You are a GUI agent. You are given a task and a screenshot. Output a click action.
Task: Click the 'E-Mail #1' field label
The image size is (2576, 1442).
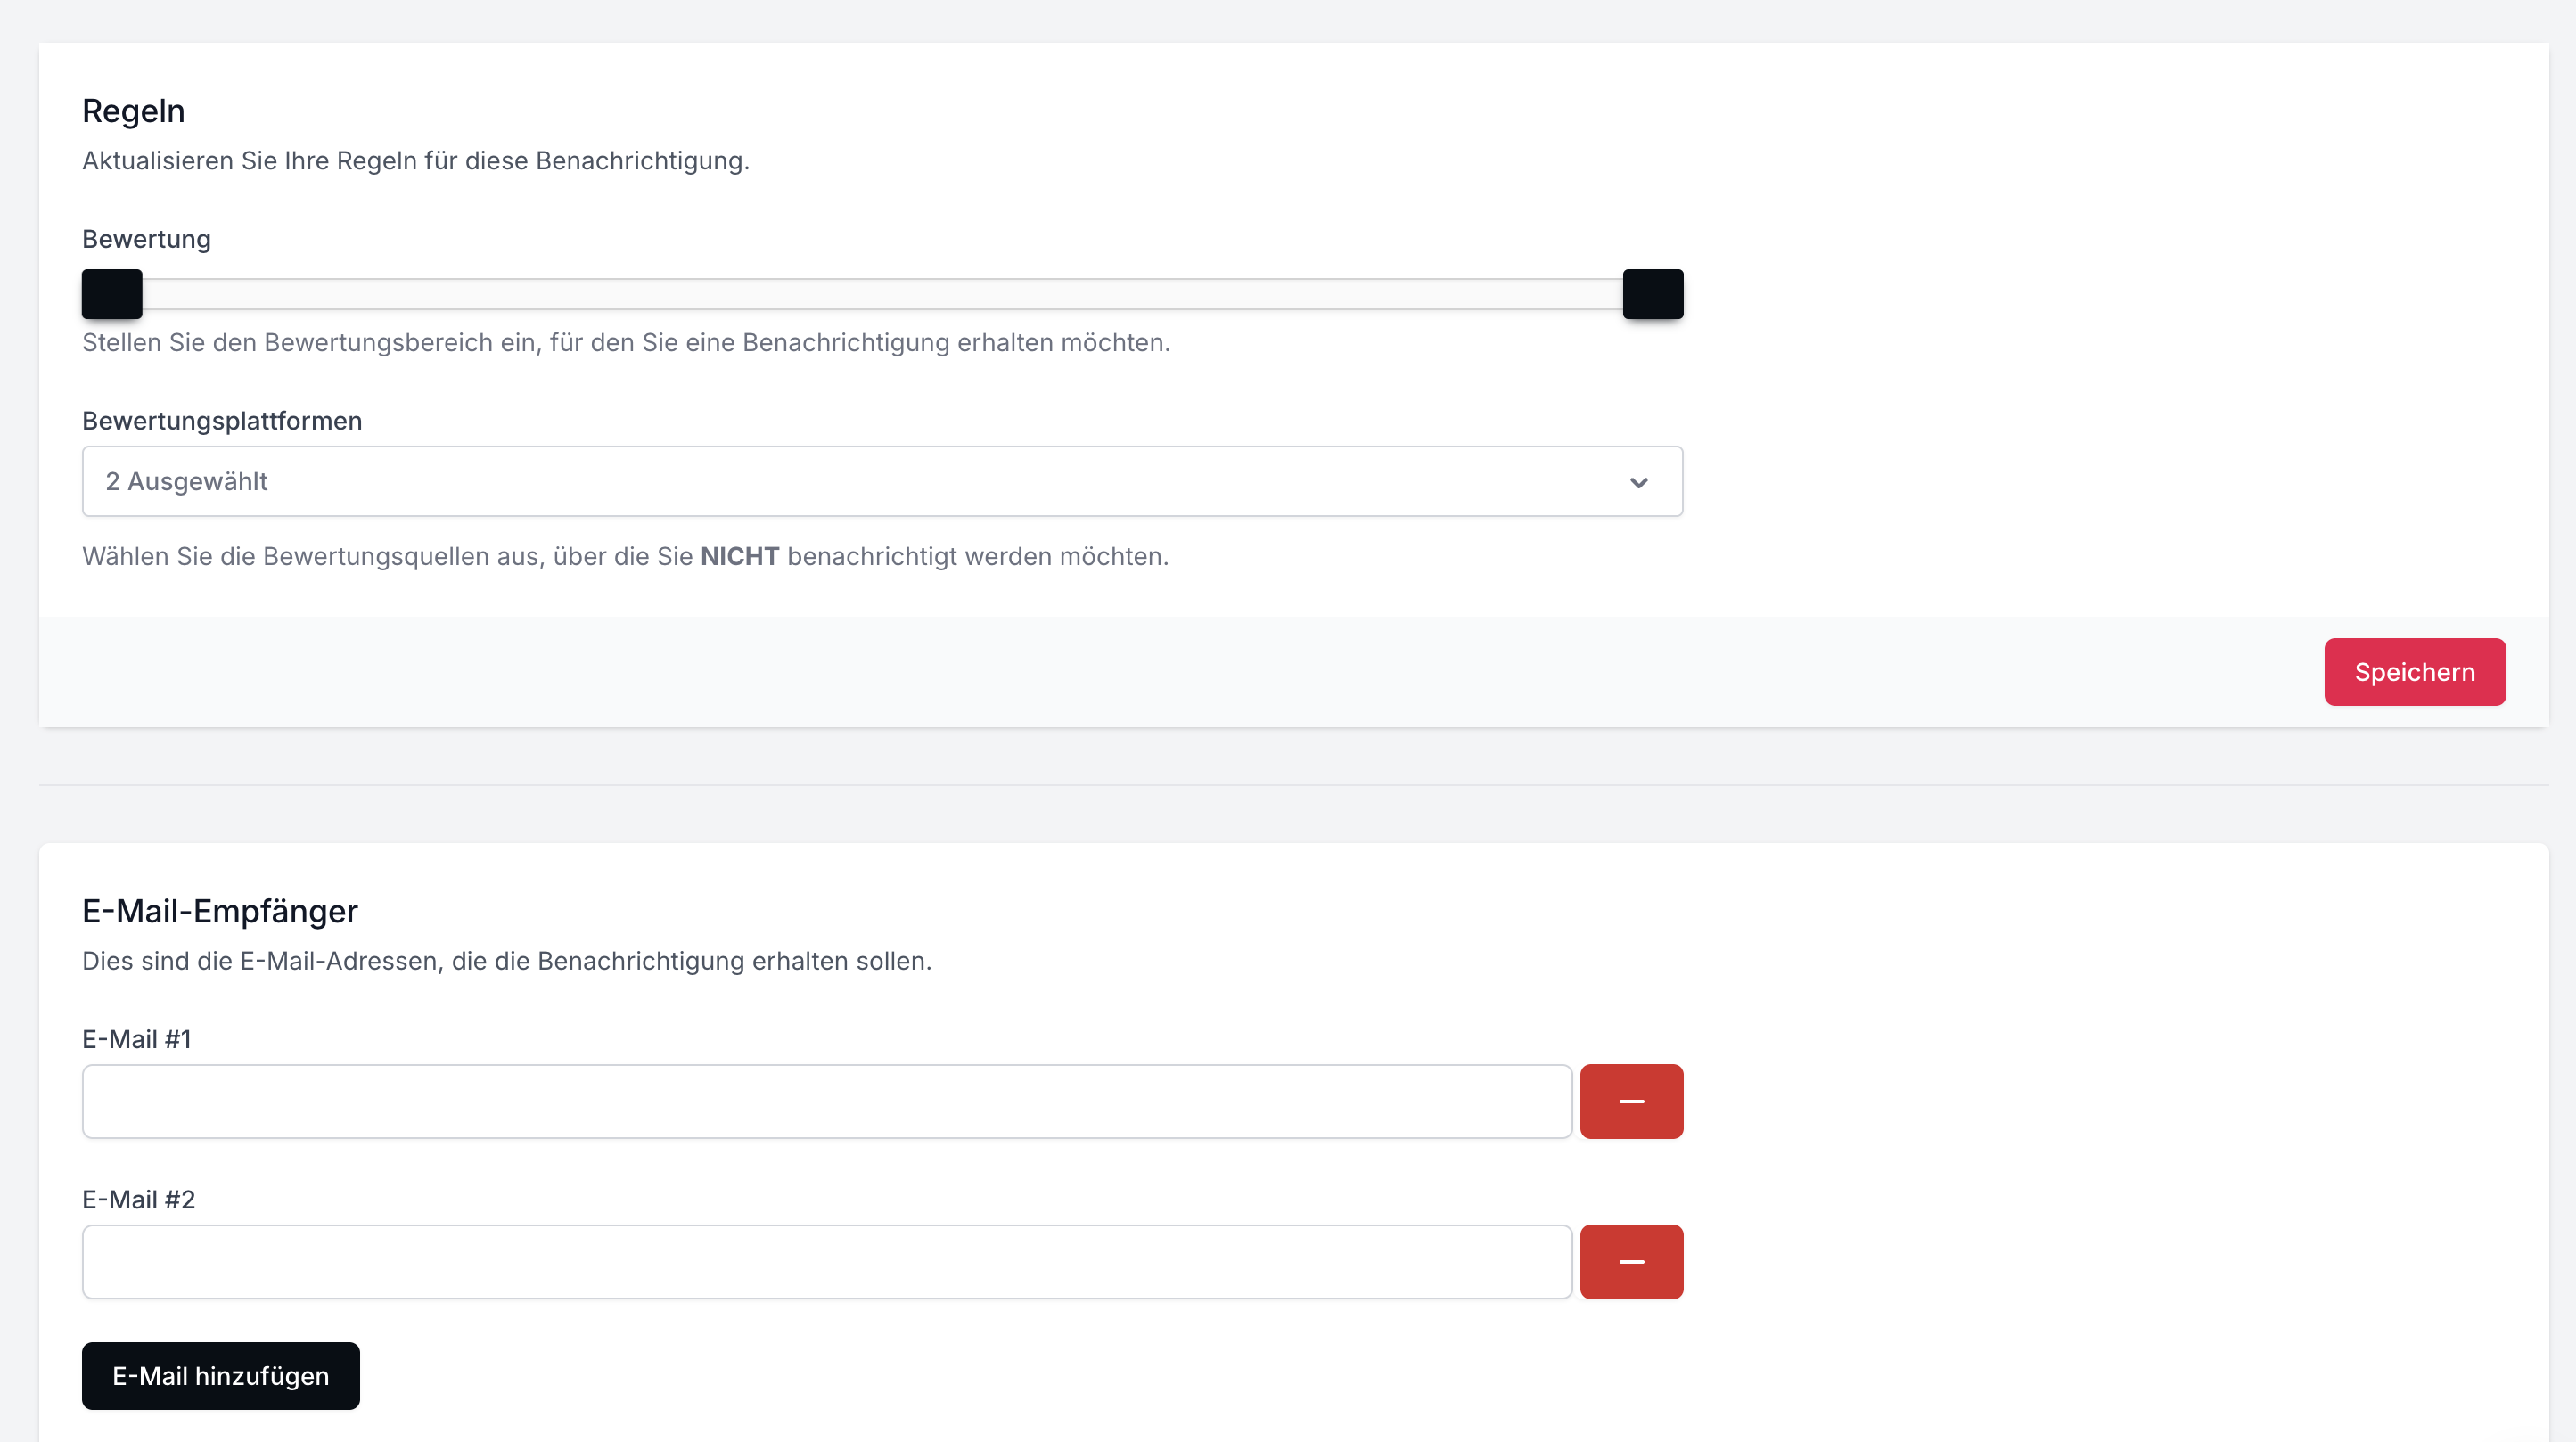[136, 1039]
